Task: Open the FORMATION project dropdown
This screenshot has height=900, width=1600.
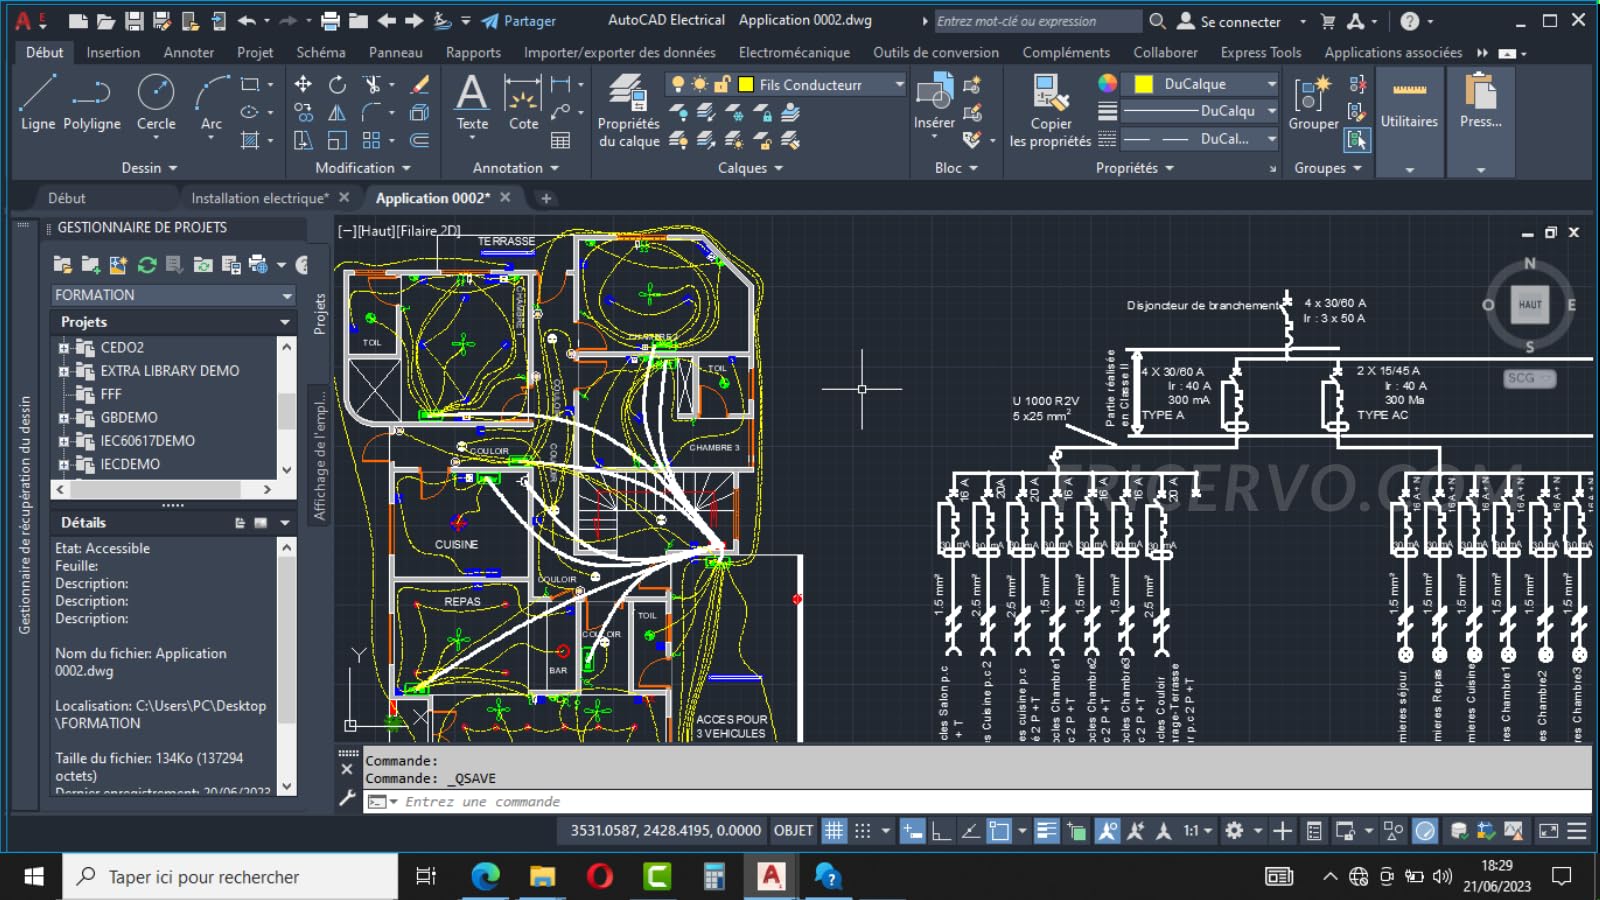Action: [287, 295]
